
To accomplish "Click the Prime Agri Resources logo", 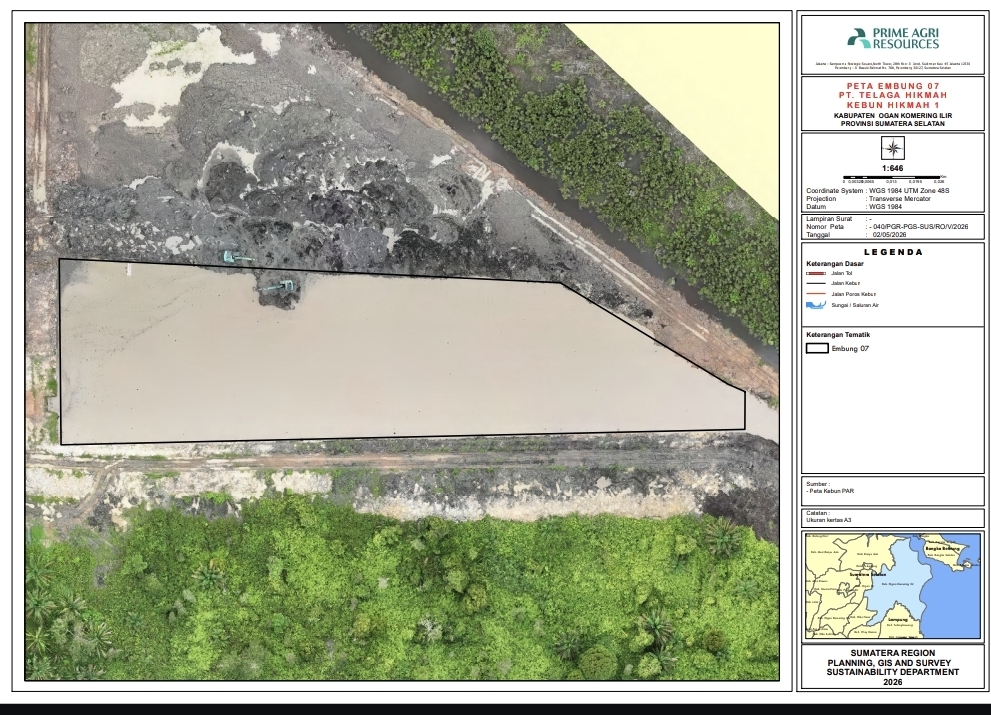I will (893, 39).
